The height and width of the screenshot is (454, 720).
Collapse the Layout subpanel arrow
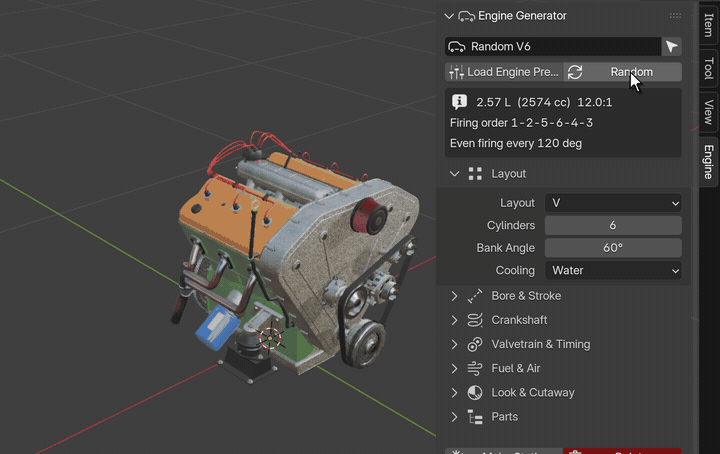click(x=454, y=174)
